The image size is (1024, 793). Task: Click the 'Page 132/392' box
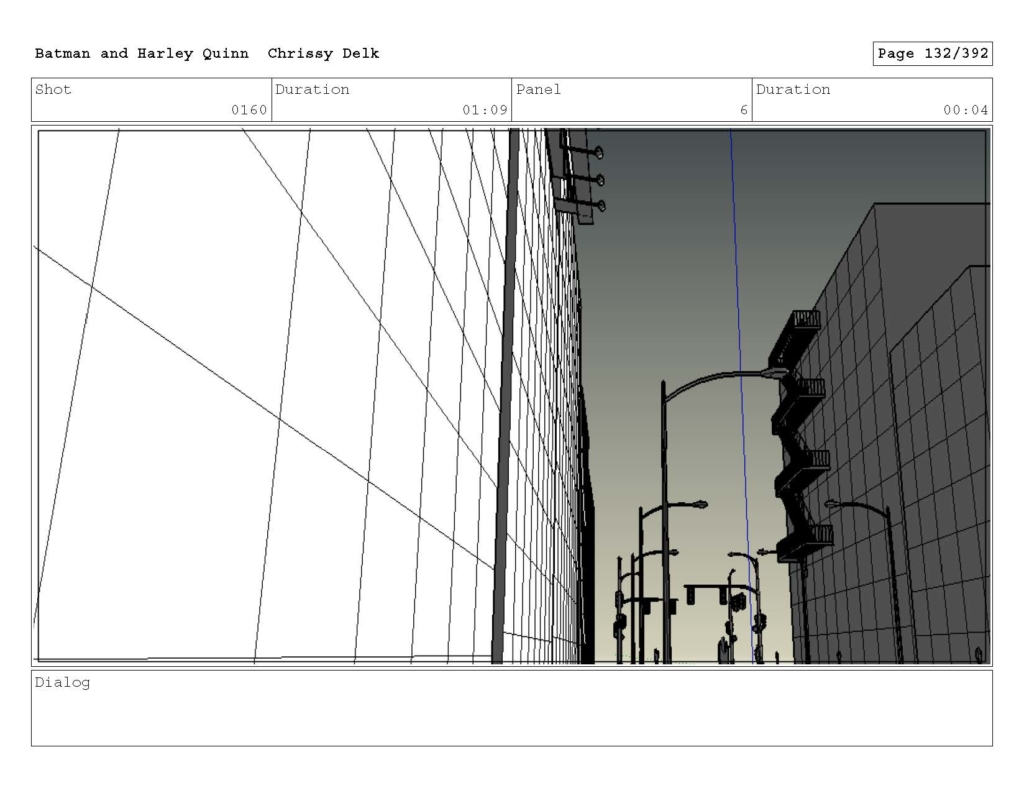click(x=933, y=54)
